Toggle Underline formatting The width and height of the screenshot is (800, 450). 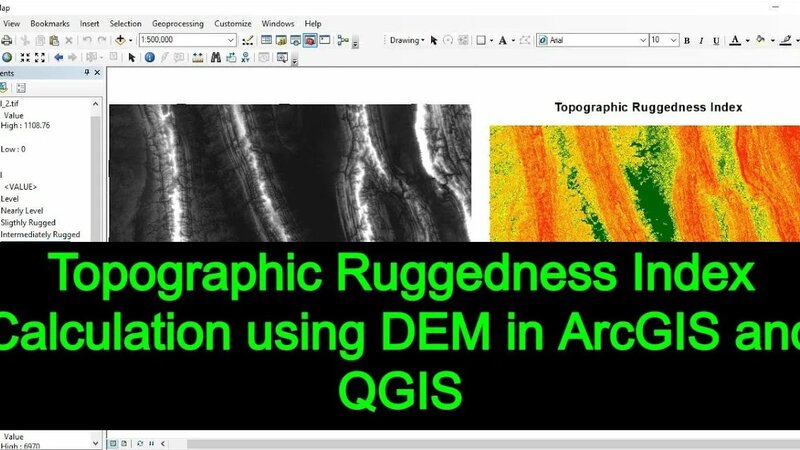tap(716, 40)
